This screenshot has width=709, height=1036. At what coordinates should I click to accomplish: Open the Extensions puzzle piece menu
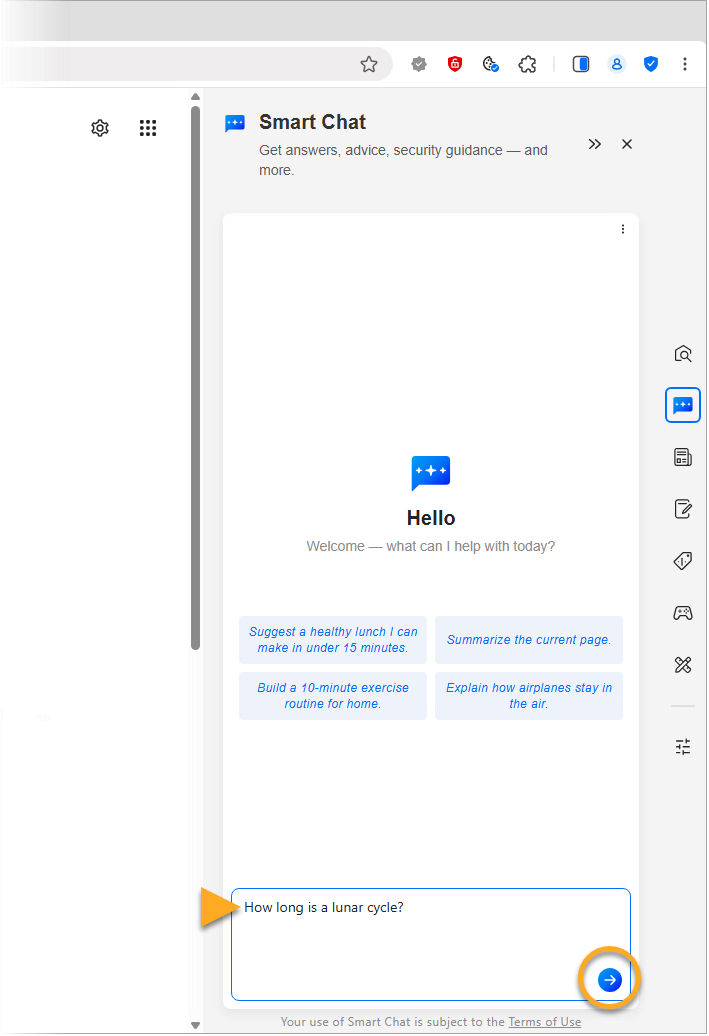pos(527,64)
